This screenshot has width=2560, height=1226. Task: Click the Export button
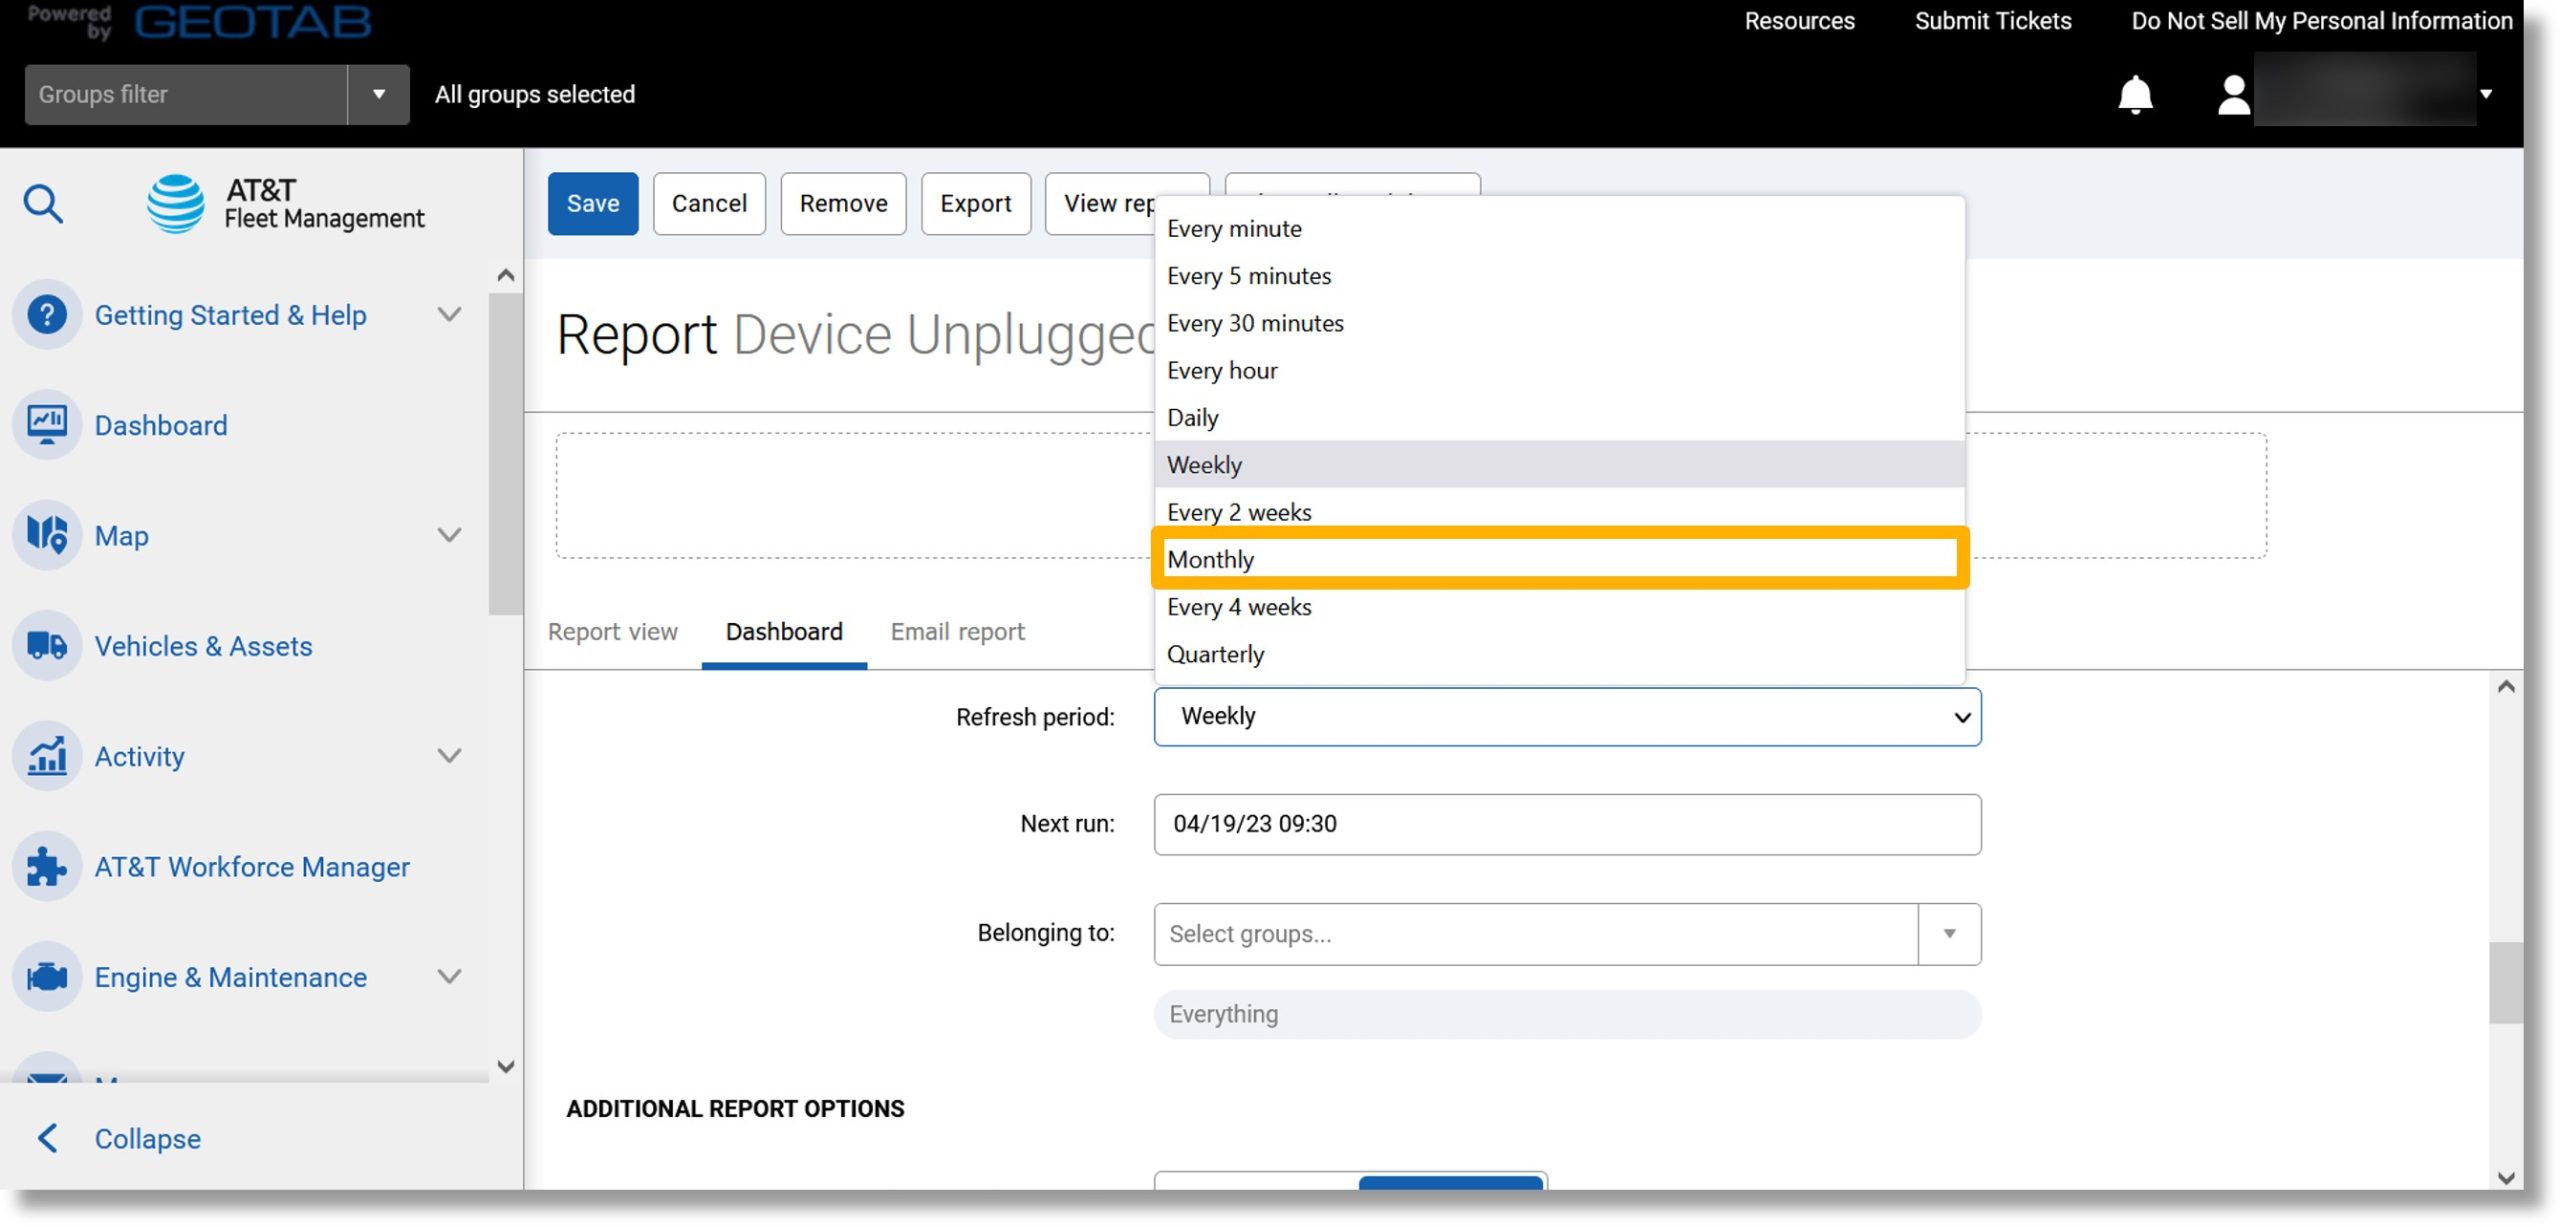(x=975, y=204)
